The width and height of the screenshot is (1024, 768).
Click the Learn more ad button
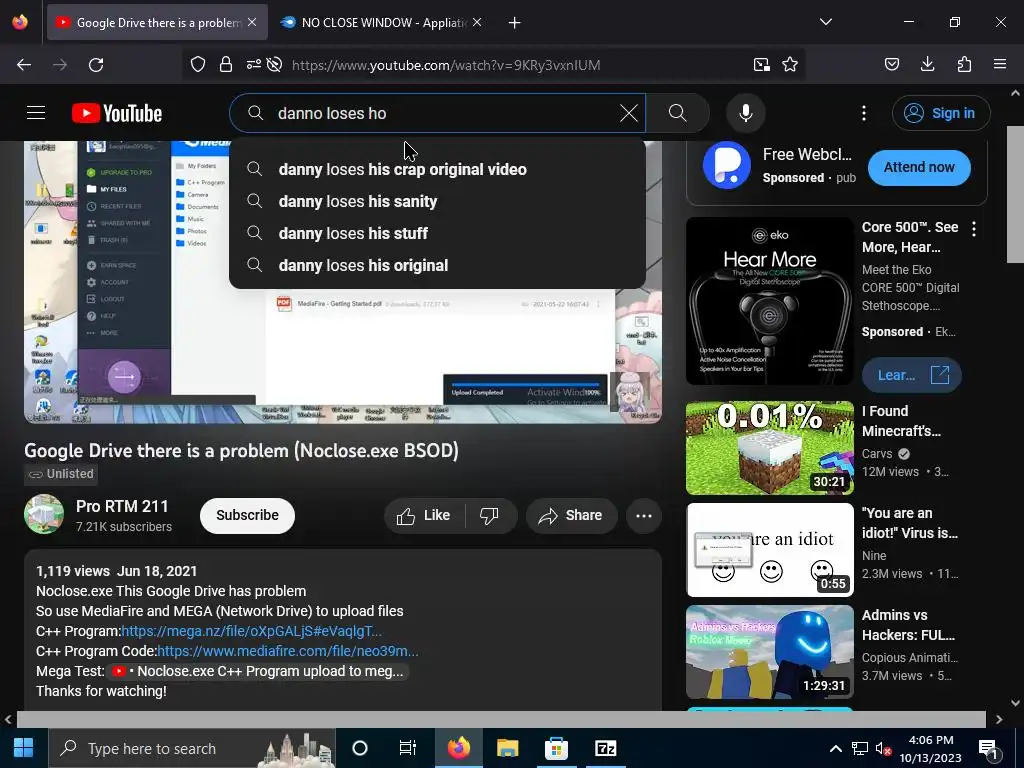pyautogui.click(x=912, y=375)
